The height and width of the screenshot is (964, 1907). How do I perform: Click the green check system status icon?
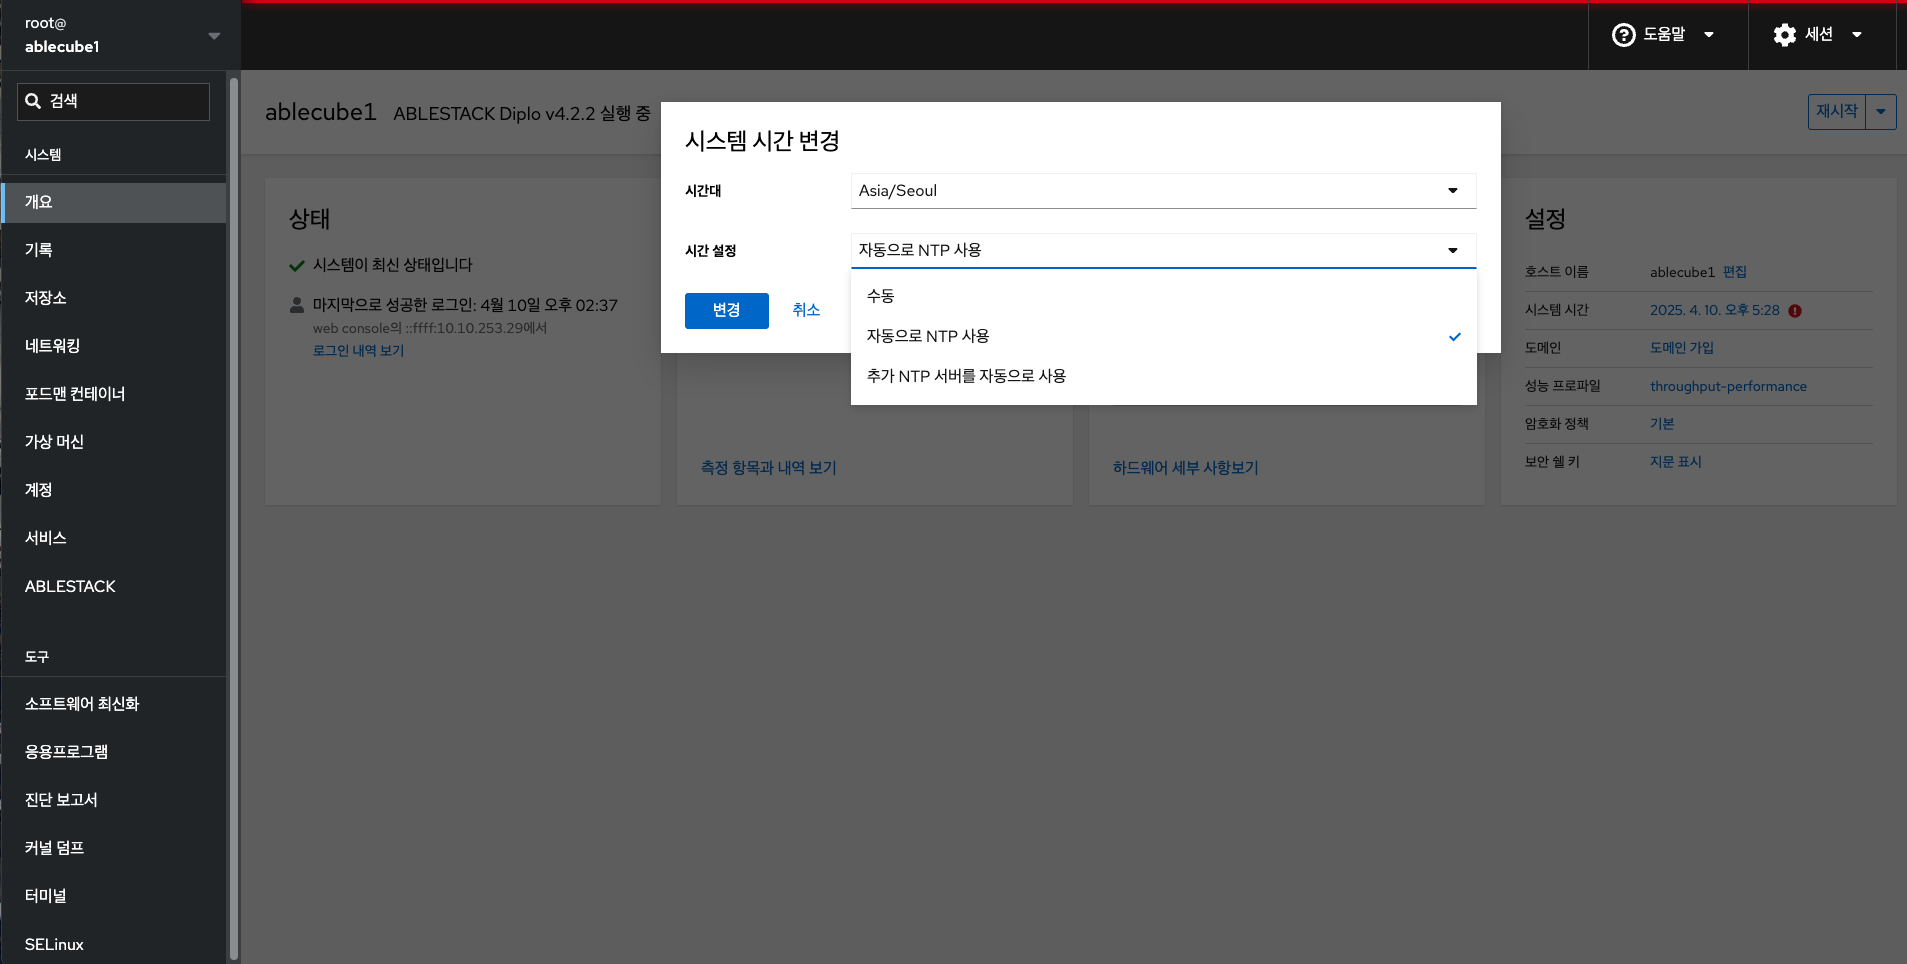tap(297, 266)
